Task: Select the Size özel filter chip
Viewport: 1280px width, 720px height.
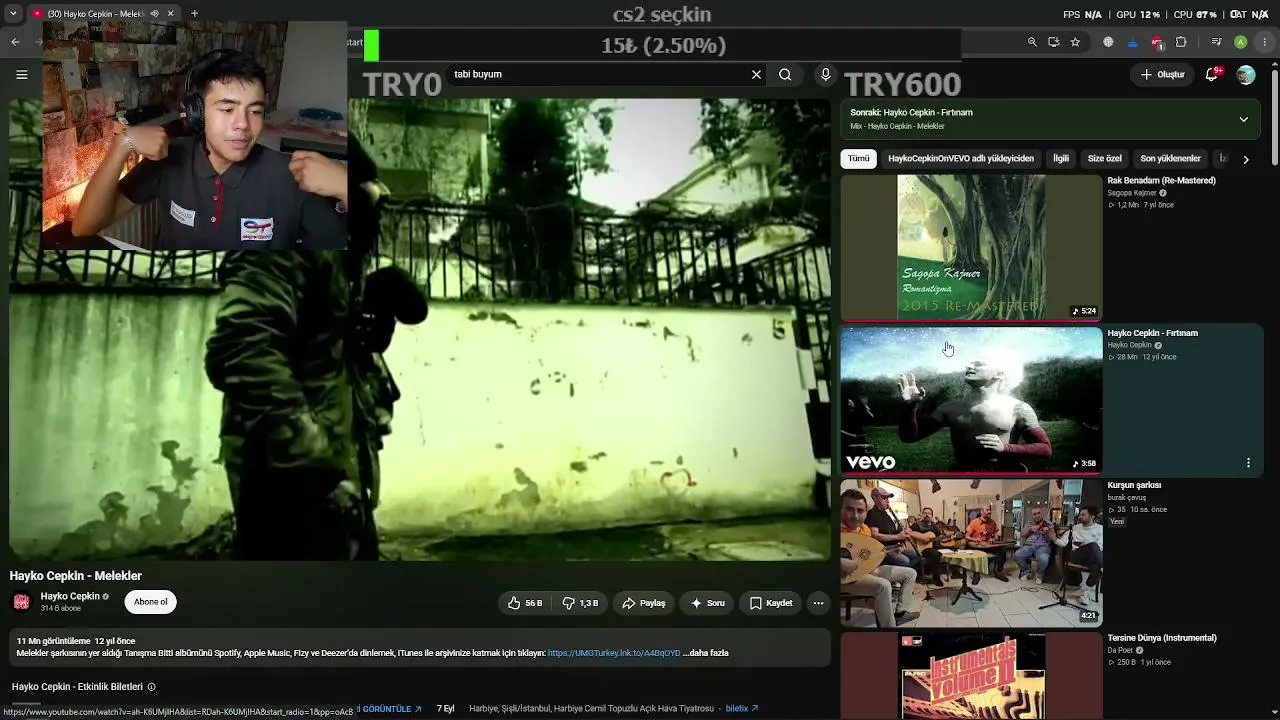Action: pyautogui.click(x=1104, y=158)
